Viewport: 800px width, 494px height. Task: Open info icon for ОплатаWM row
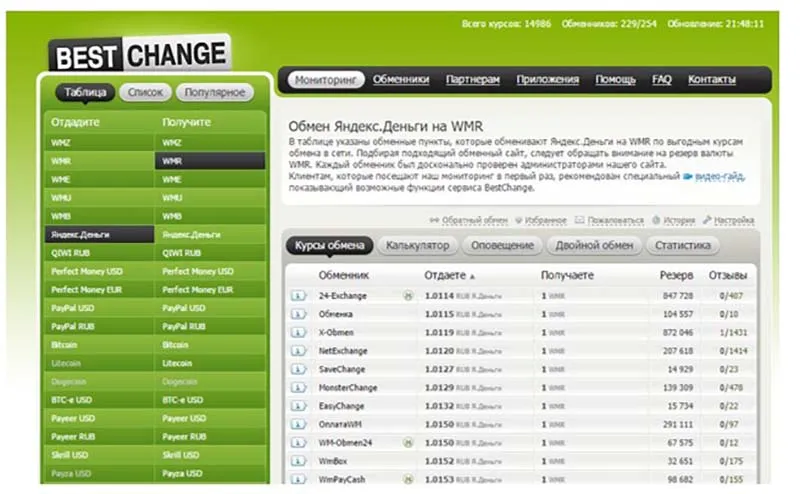tap(298, 424)
